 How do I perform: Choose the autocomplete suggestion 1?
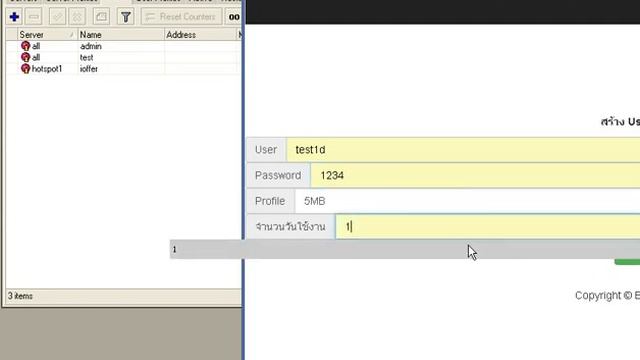[405, 249]
